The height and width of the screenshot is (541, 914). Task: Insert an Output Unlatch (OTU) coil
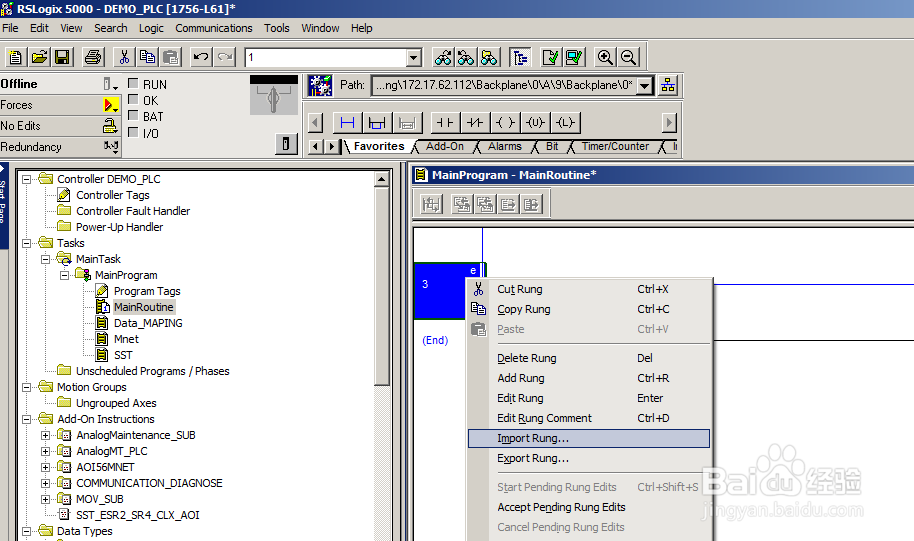click(535, 123)
